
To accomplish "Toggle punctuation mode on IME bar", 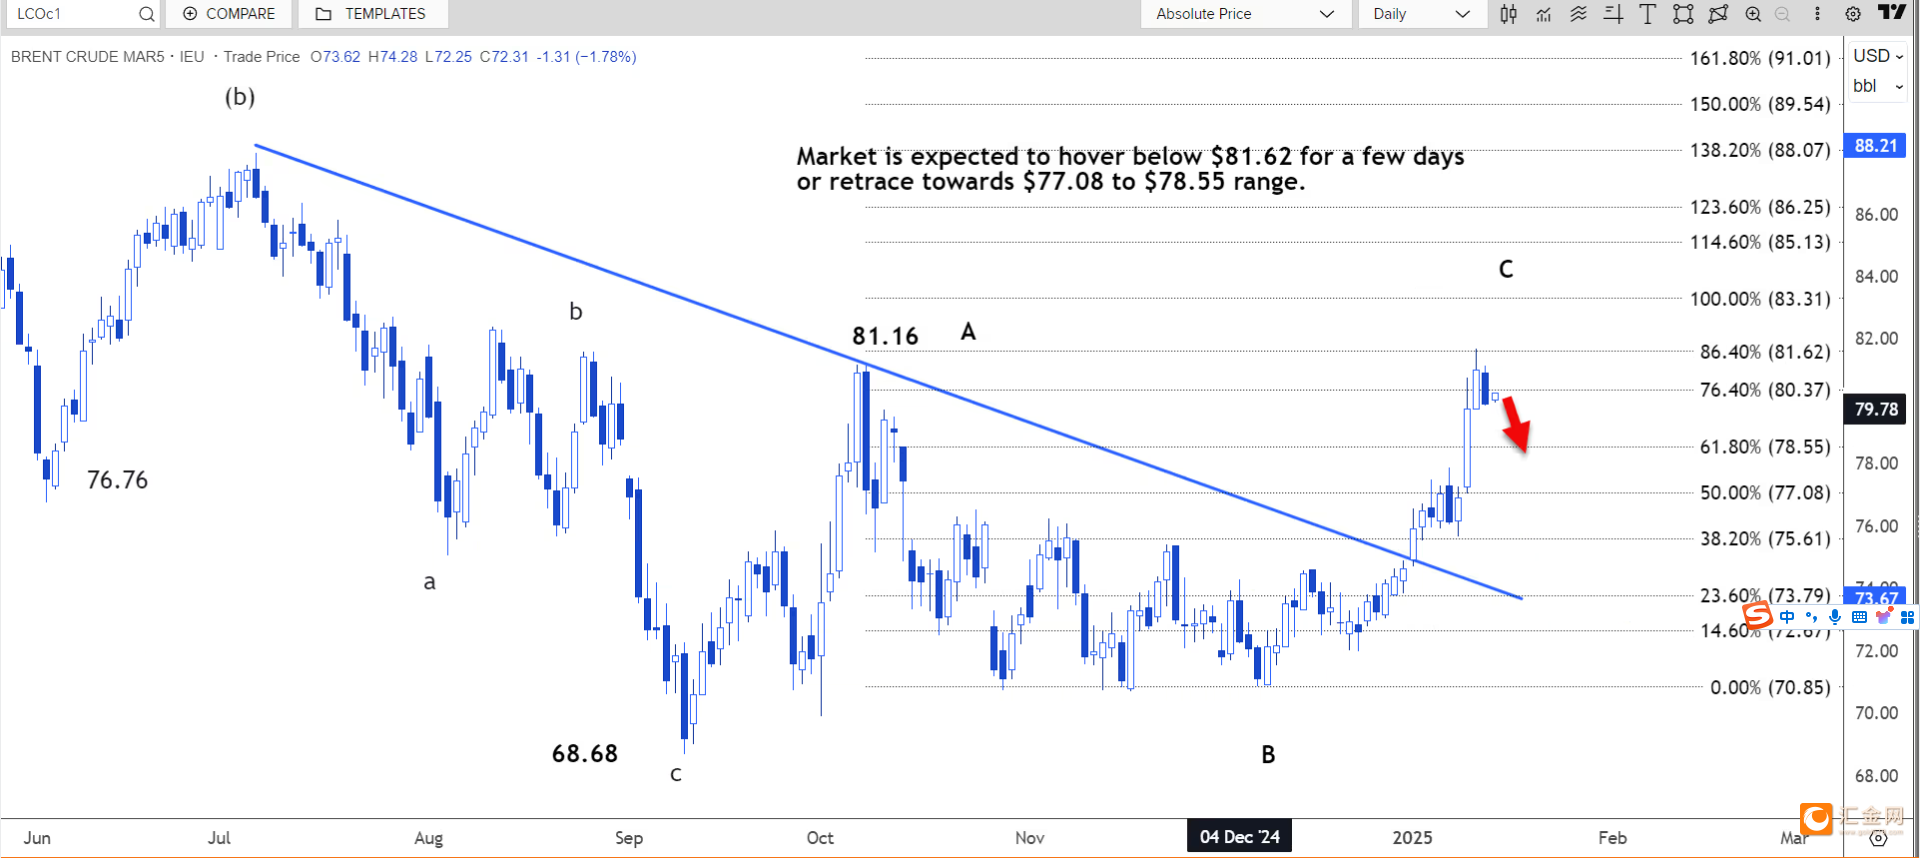I will click(1811, 617).
